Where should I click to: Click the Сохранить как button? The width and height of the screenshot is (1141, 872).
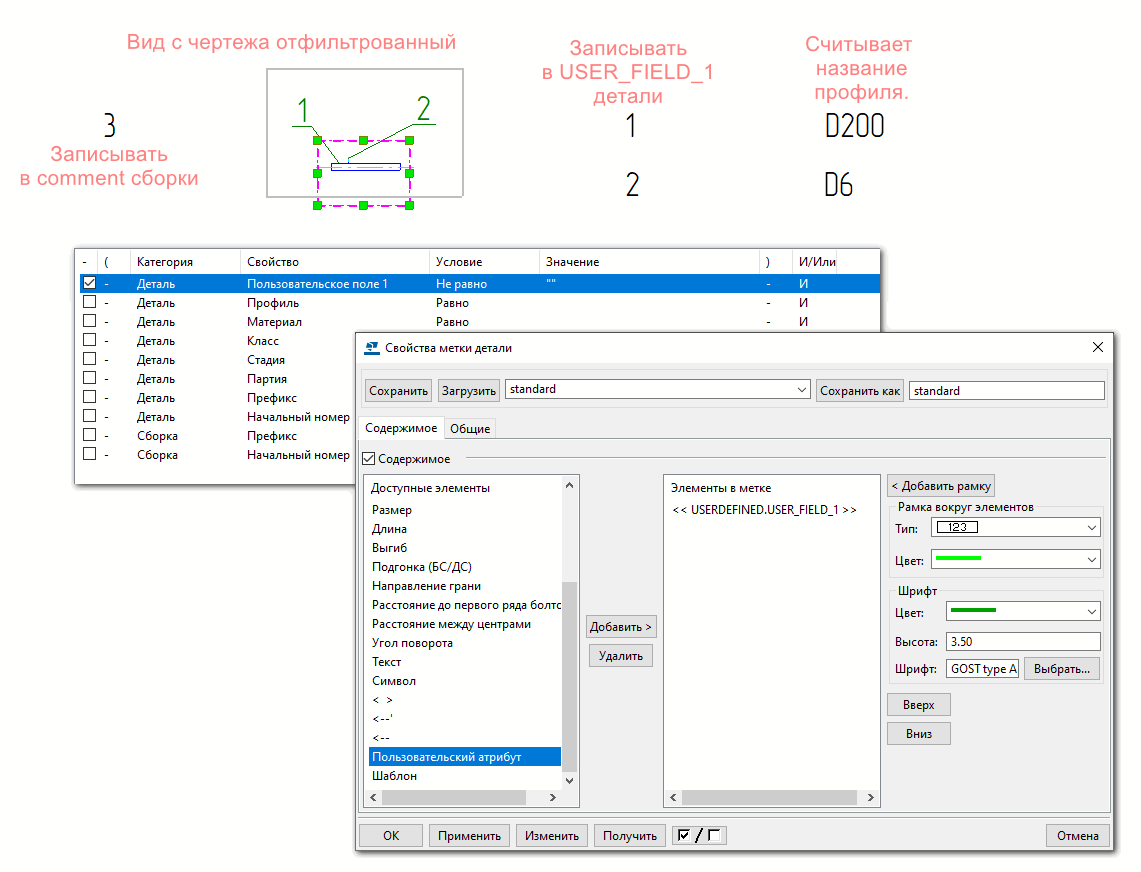click(859, 391)
